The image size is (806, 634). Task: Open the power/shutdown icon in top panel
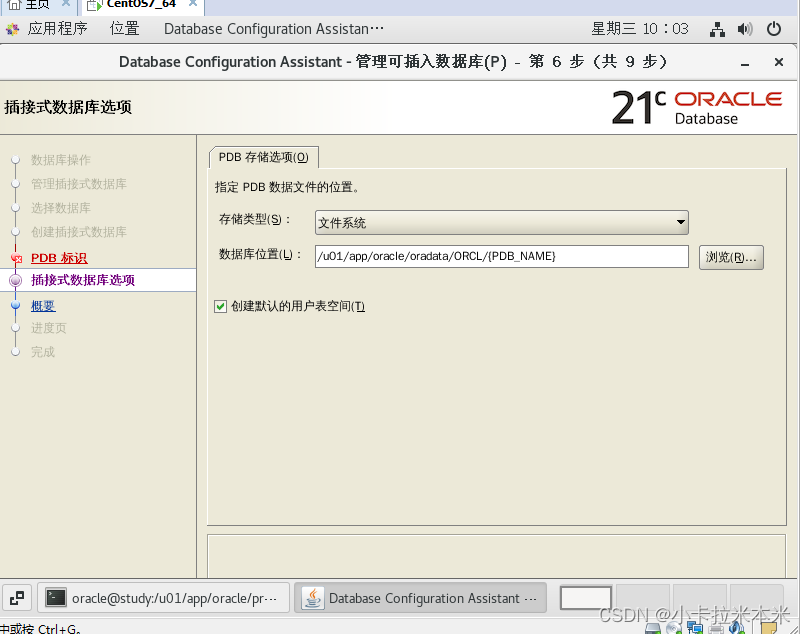coord(774,29)
